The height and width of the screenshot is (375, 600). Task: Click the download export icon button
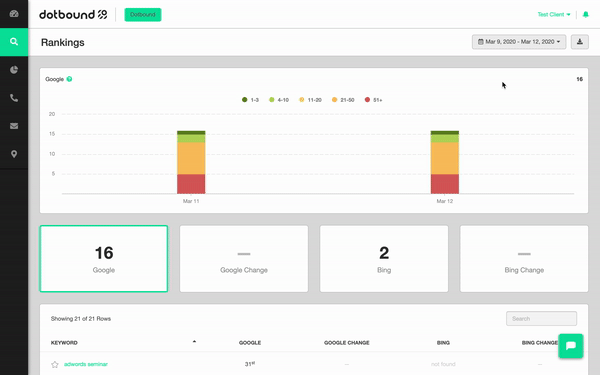click(x=580, y=42)
